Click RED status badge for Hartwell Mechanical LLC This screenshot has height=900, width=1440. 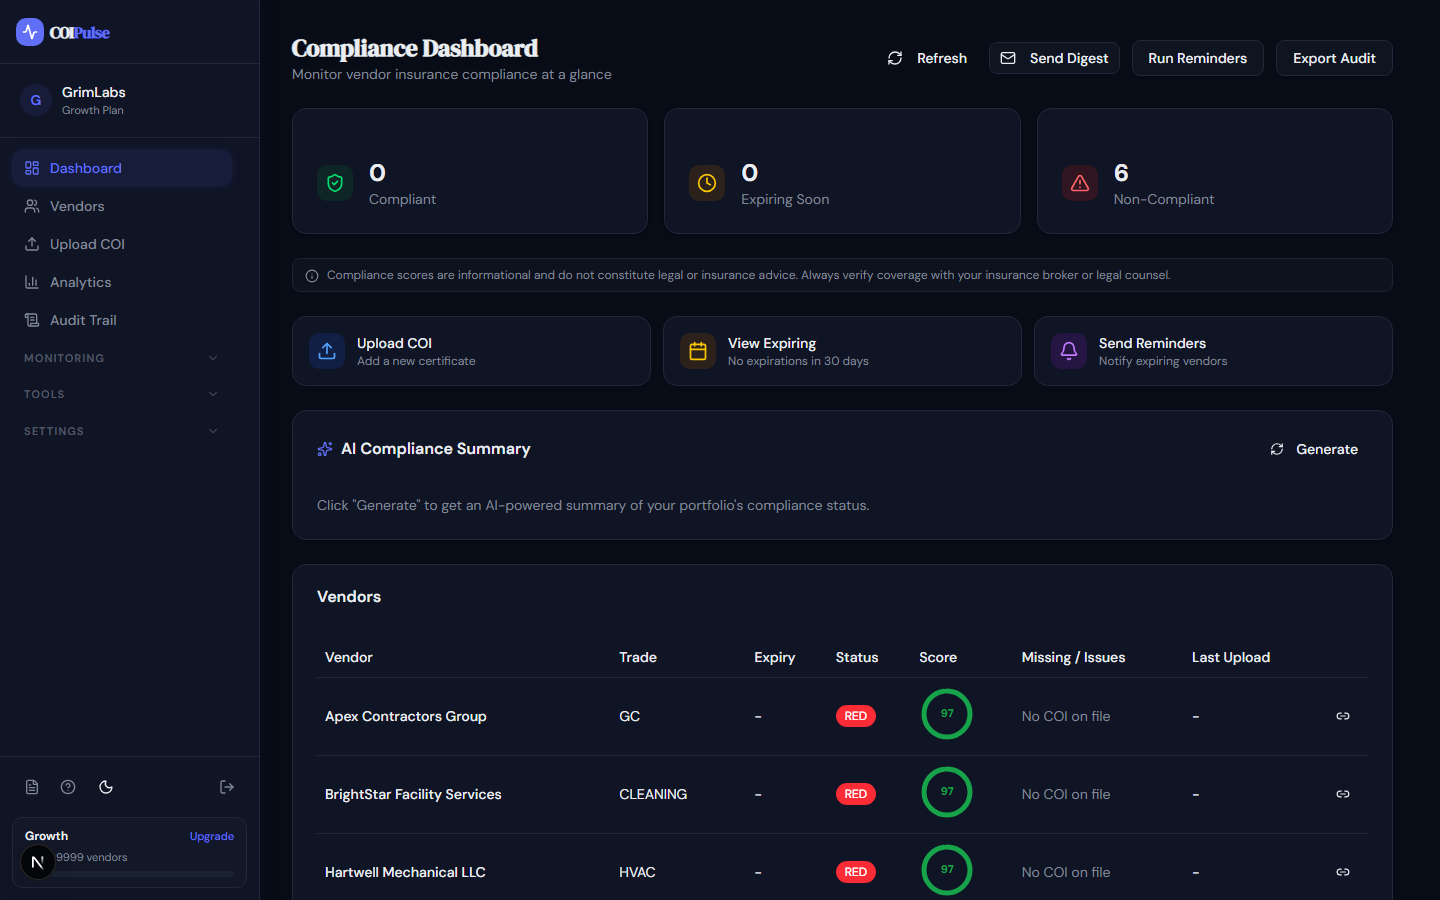tap(856, 872)
